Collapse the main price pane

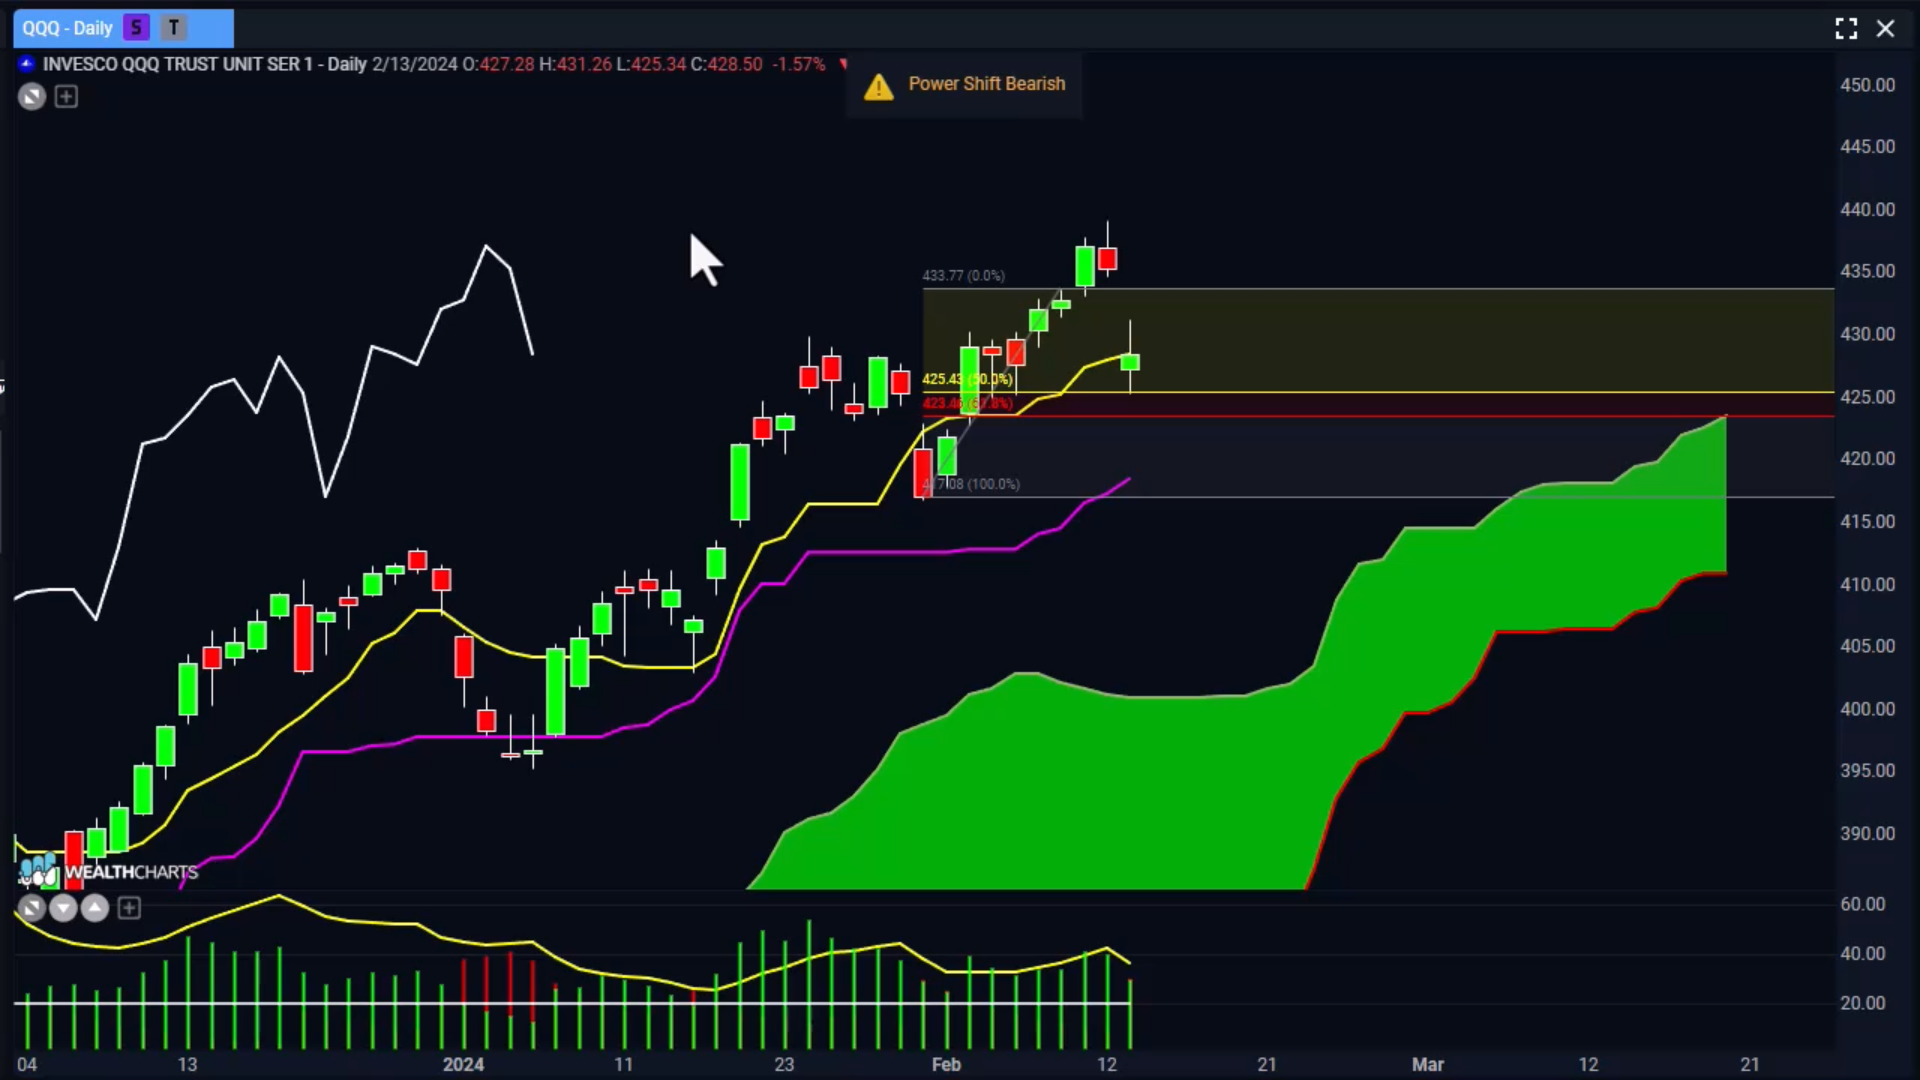coord(32,97)
